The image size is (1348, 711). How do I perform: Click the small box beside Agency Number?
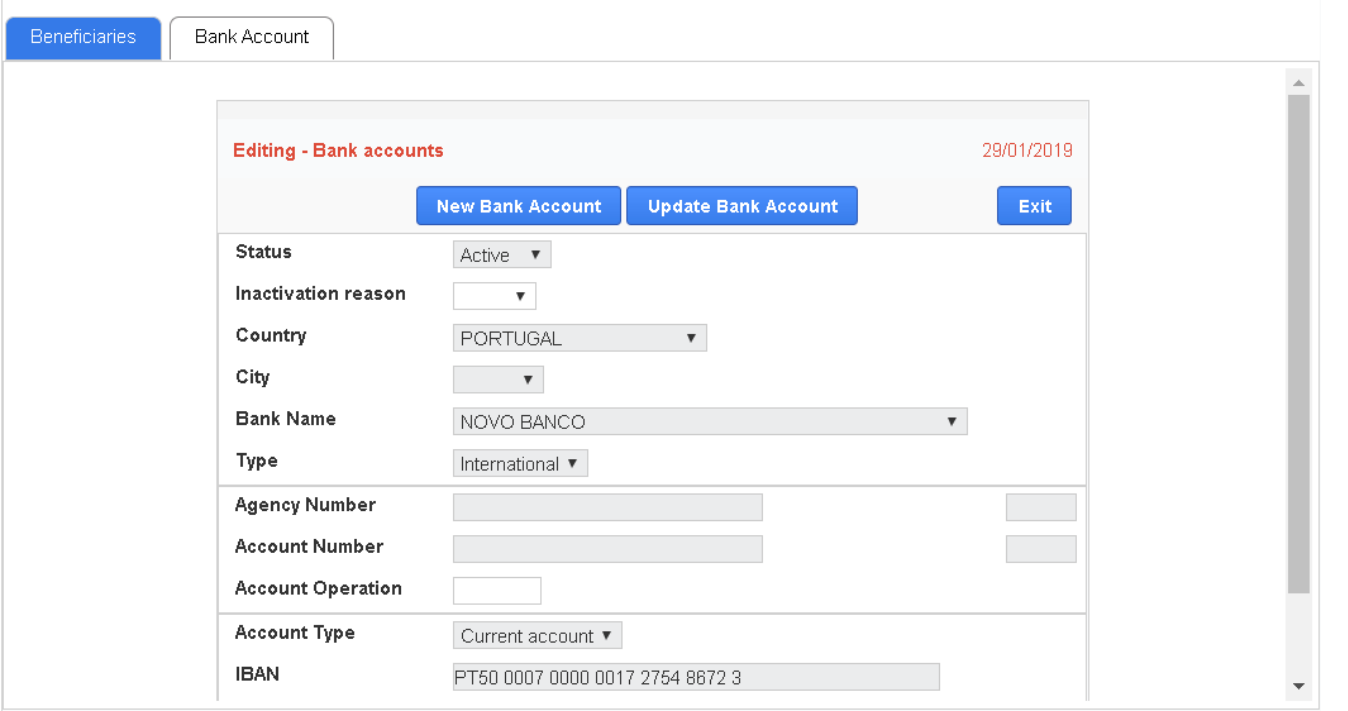pos(1040,507)
